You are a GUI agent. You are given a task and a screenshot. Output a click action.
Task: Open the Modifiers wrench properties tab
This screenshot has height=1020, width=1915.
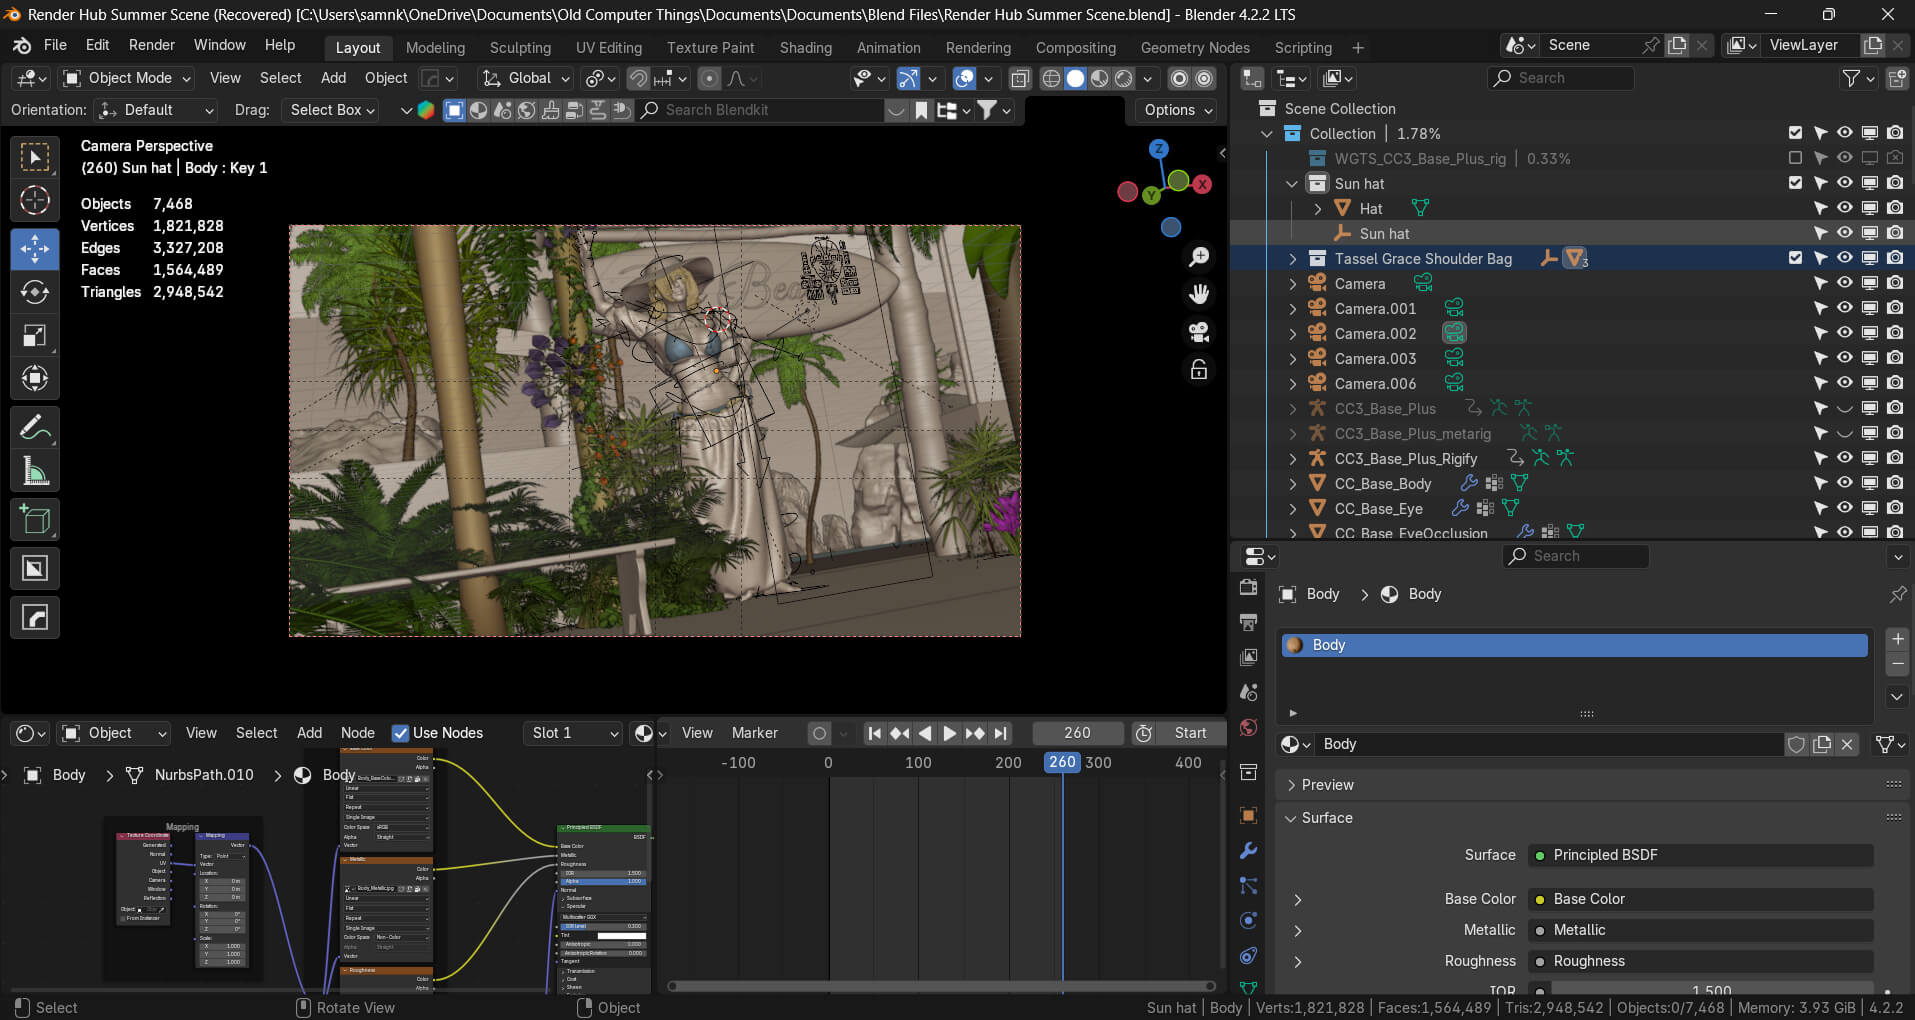[x=1248, y=851]
